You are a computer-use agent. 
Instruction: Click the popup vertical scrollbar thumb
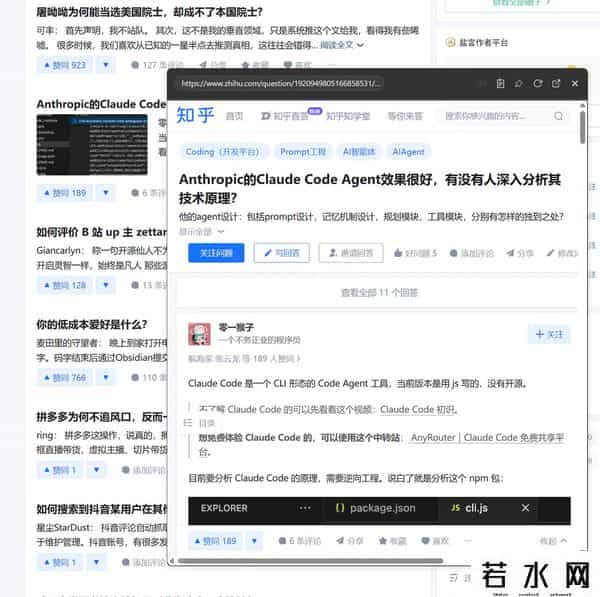click(582, 127)
